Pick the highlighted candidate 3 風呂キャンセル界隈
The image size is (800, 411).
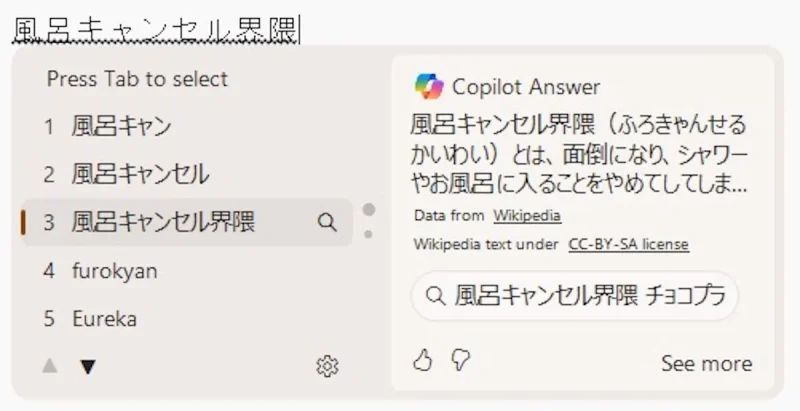tap(162, 222)
